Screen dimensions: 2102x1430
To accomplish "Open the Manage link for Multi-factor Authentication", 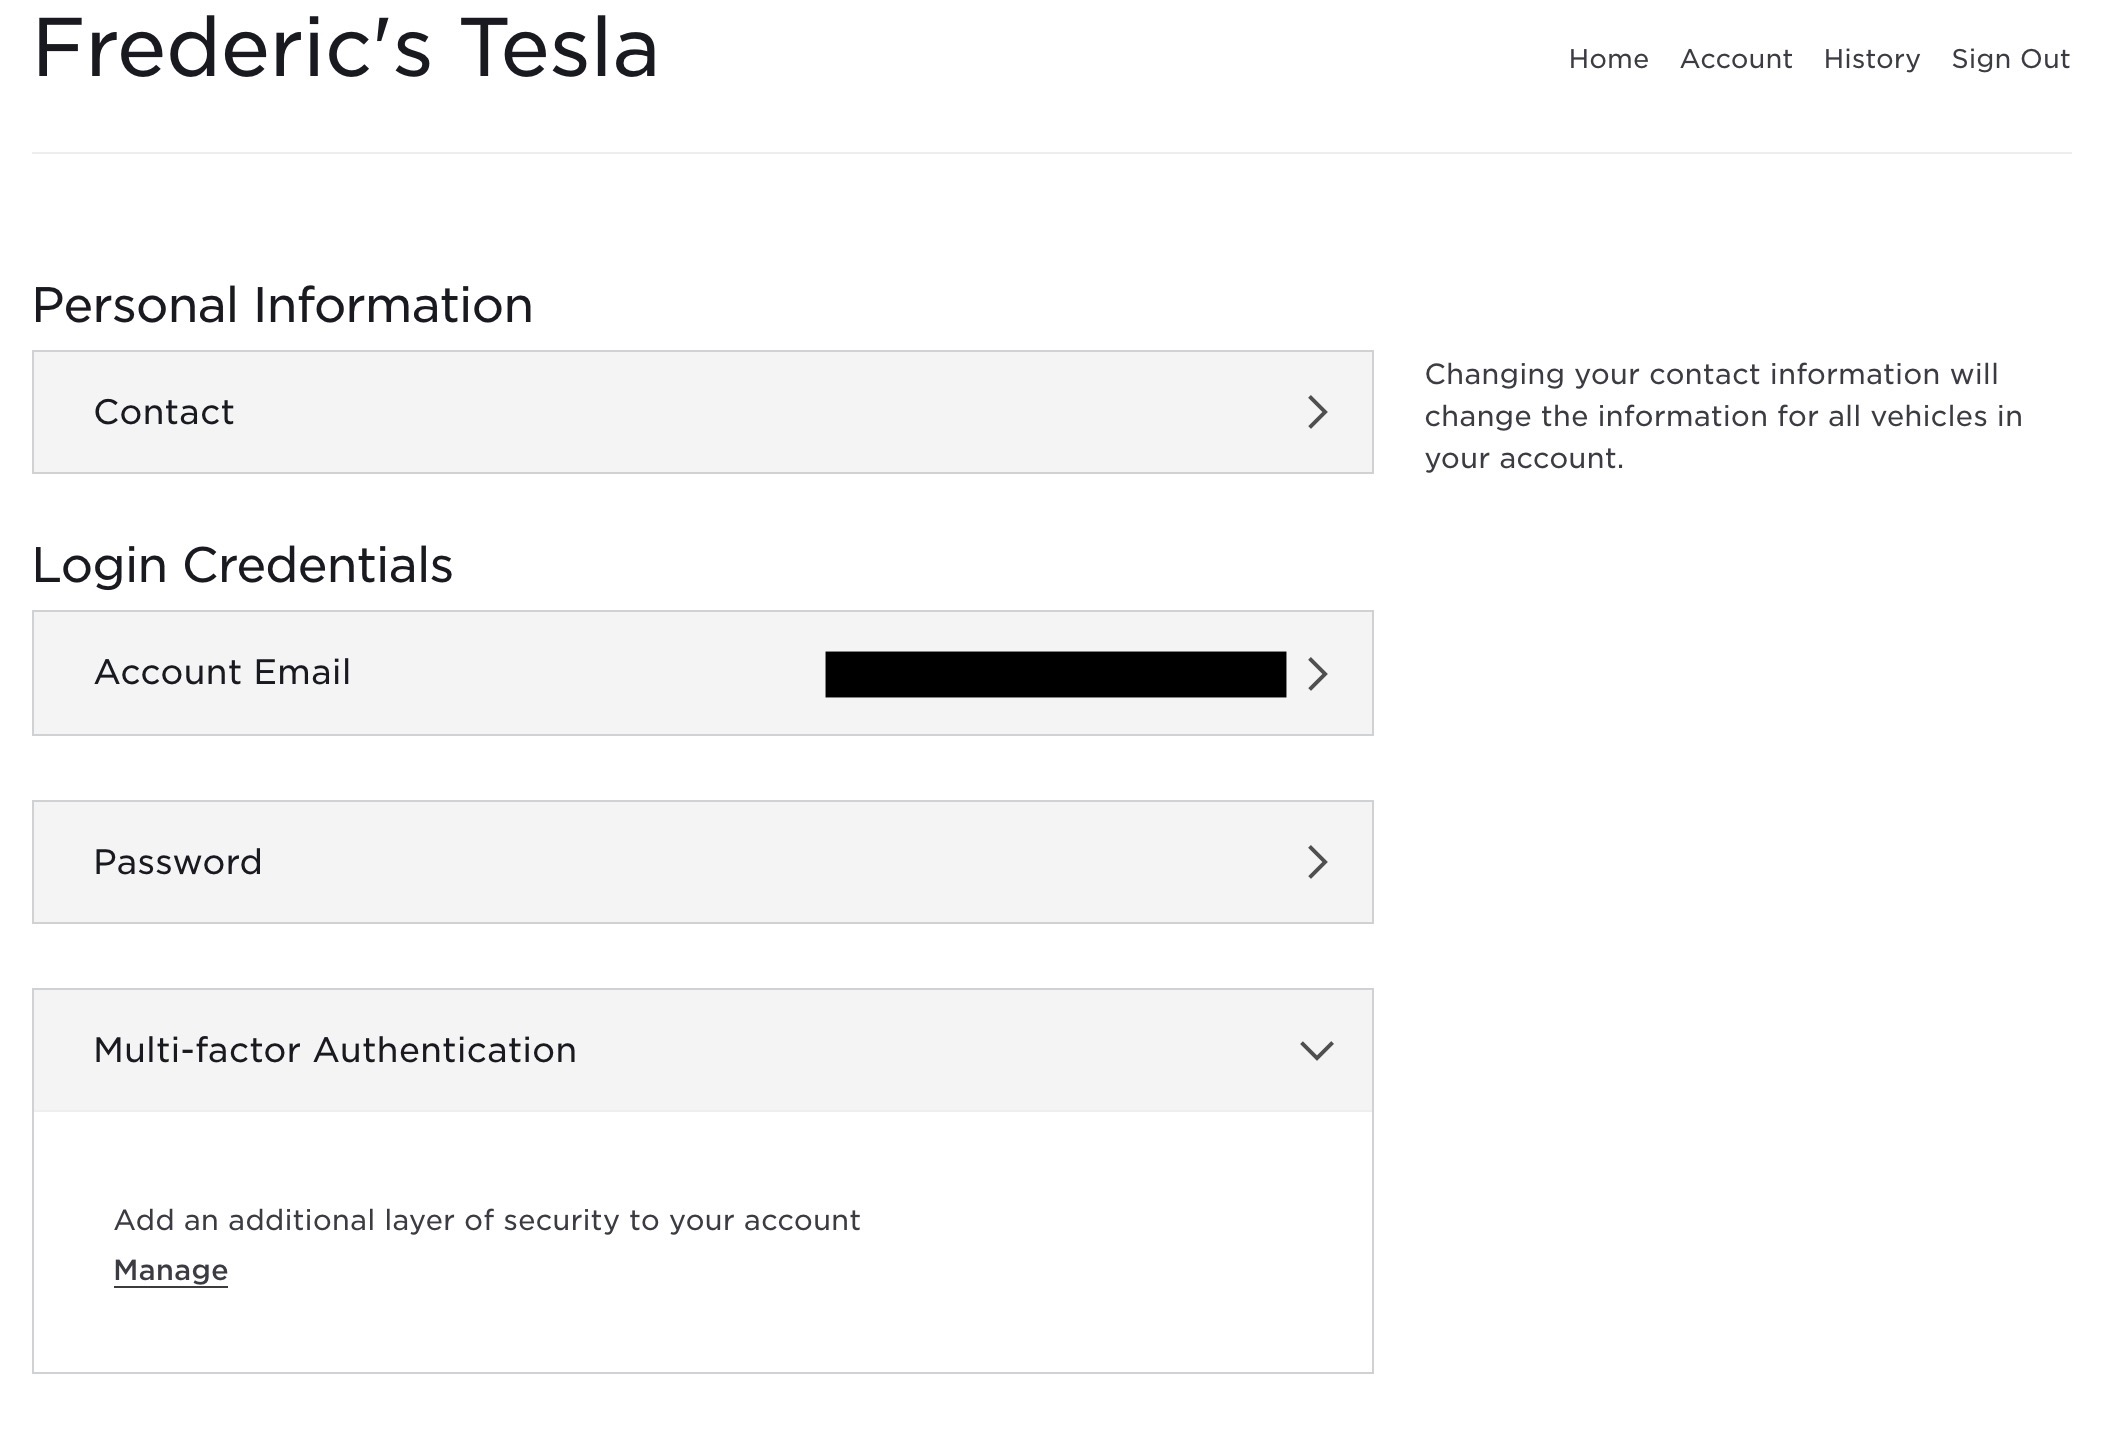I will click(x=170, y=1269).
